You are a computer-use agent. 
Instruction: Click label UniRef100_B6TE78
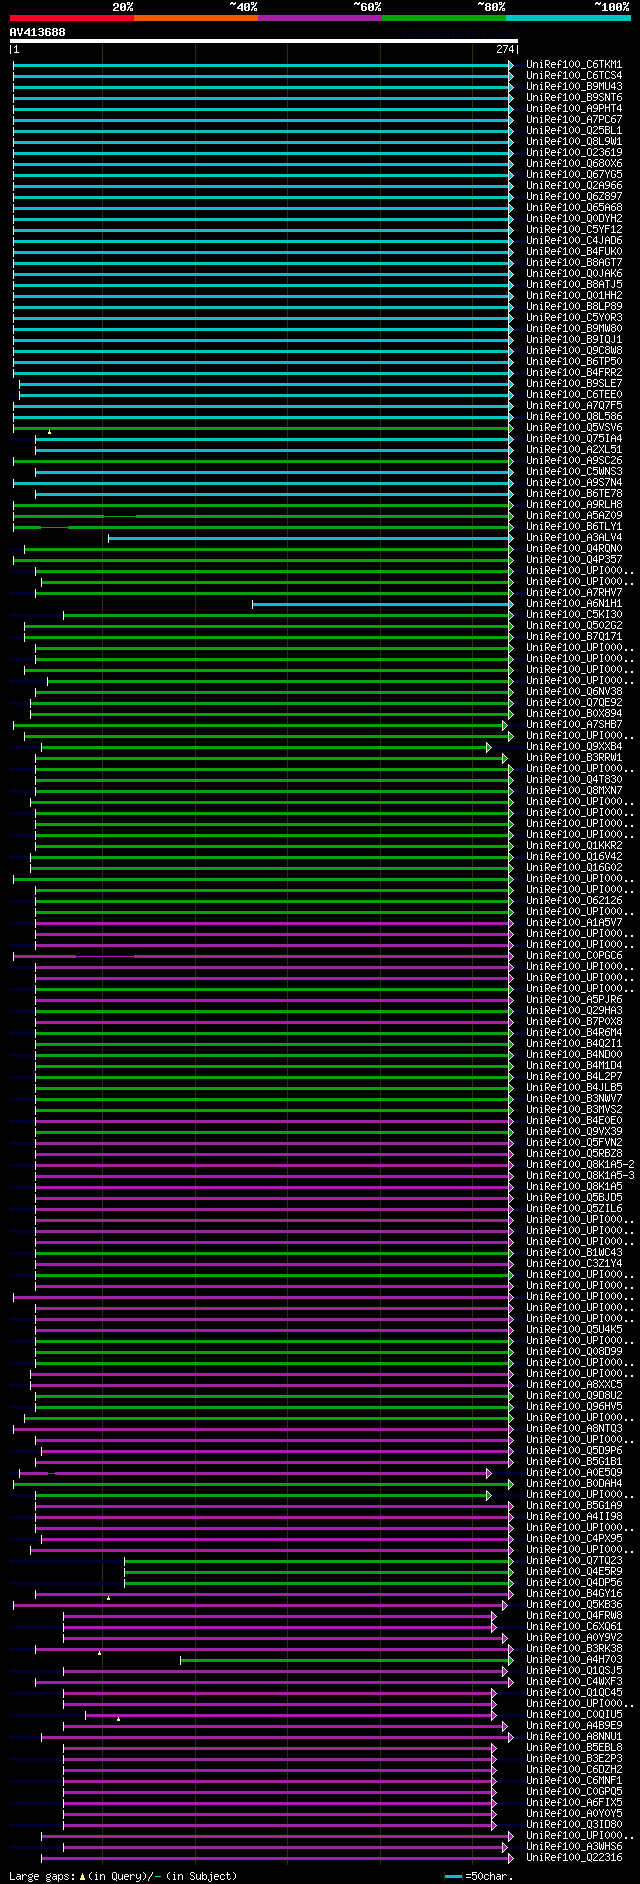574,494
